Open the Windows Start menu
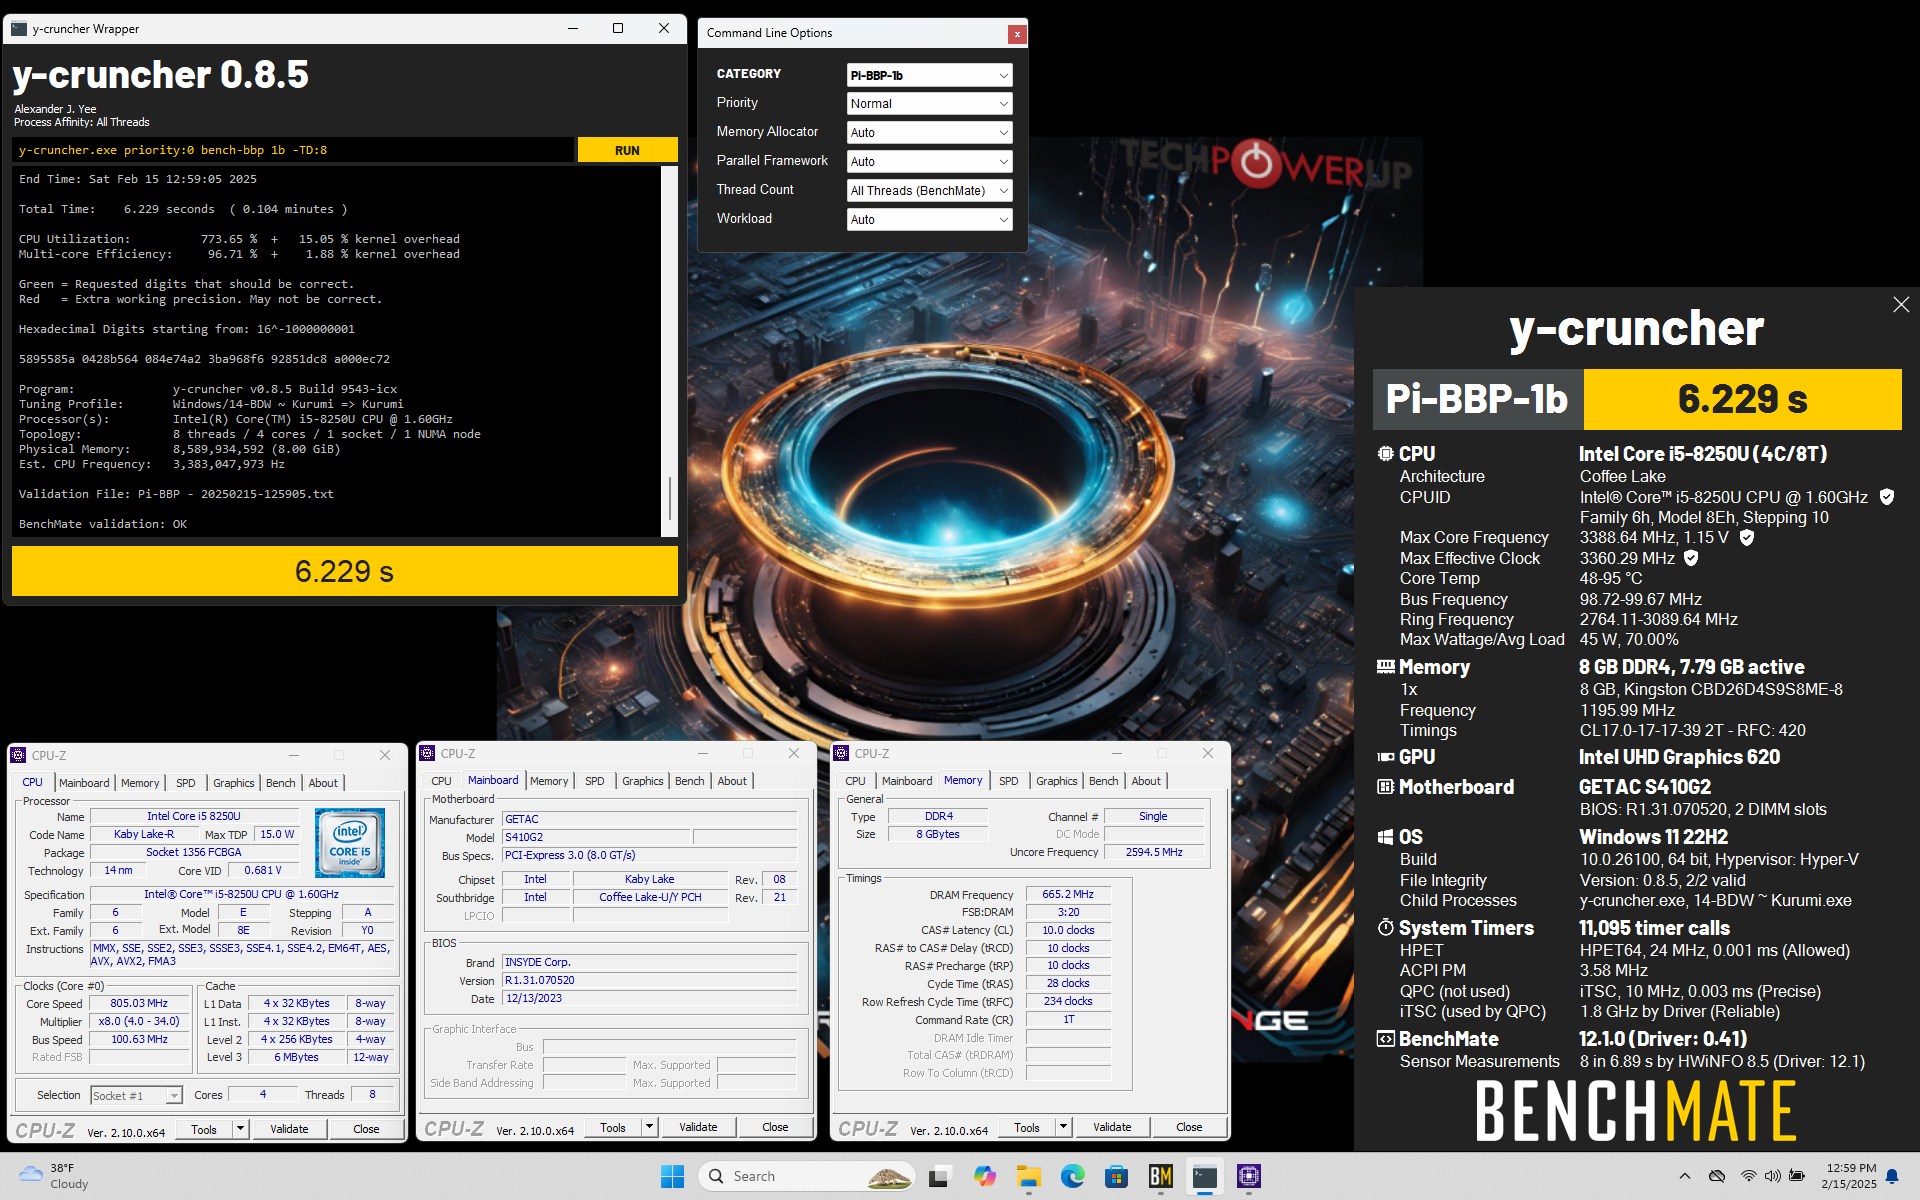Image resolution: width=1920 pixels, height=1200 pixels. 672,1176
